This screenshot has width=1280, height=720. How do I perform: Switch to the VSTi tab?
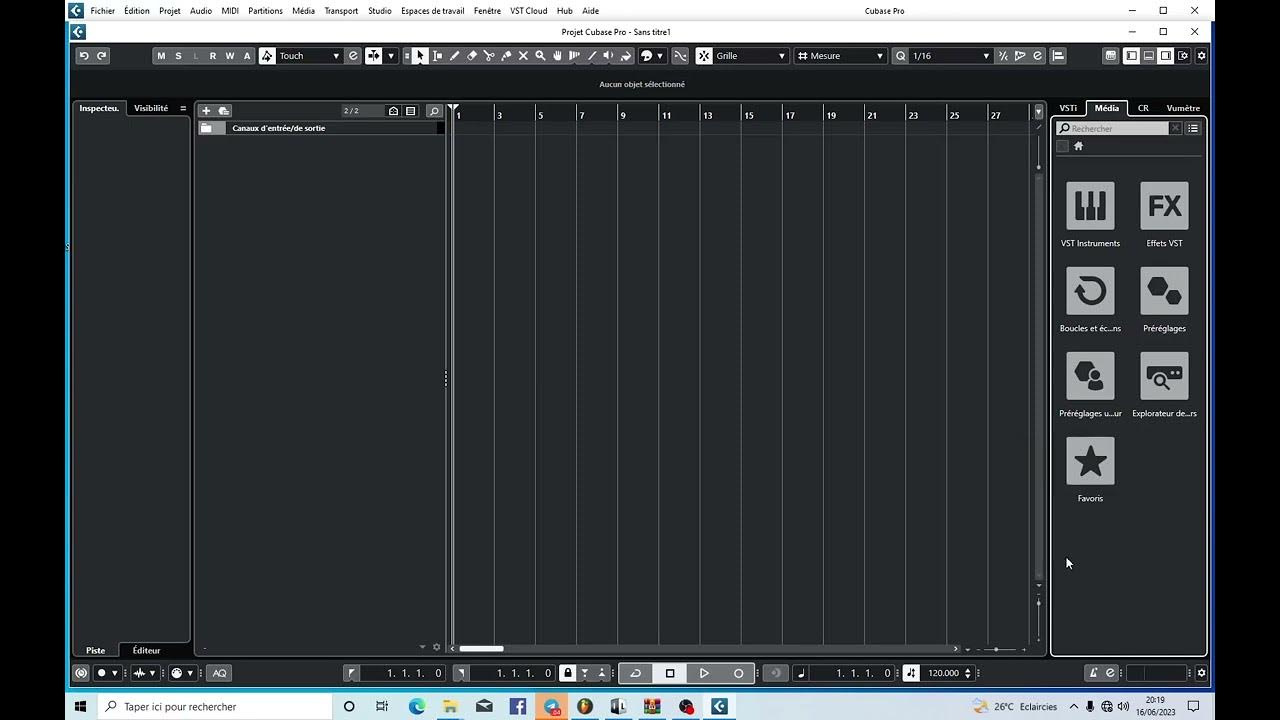coord(1068,108)
